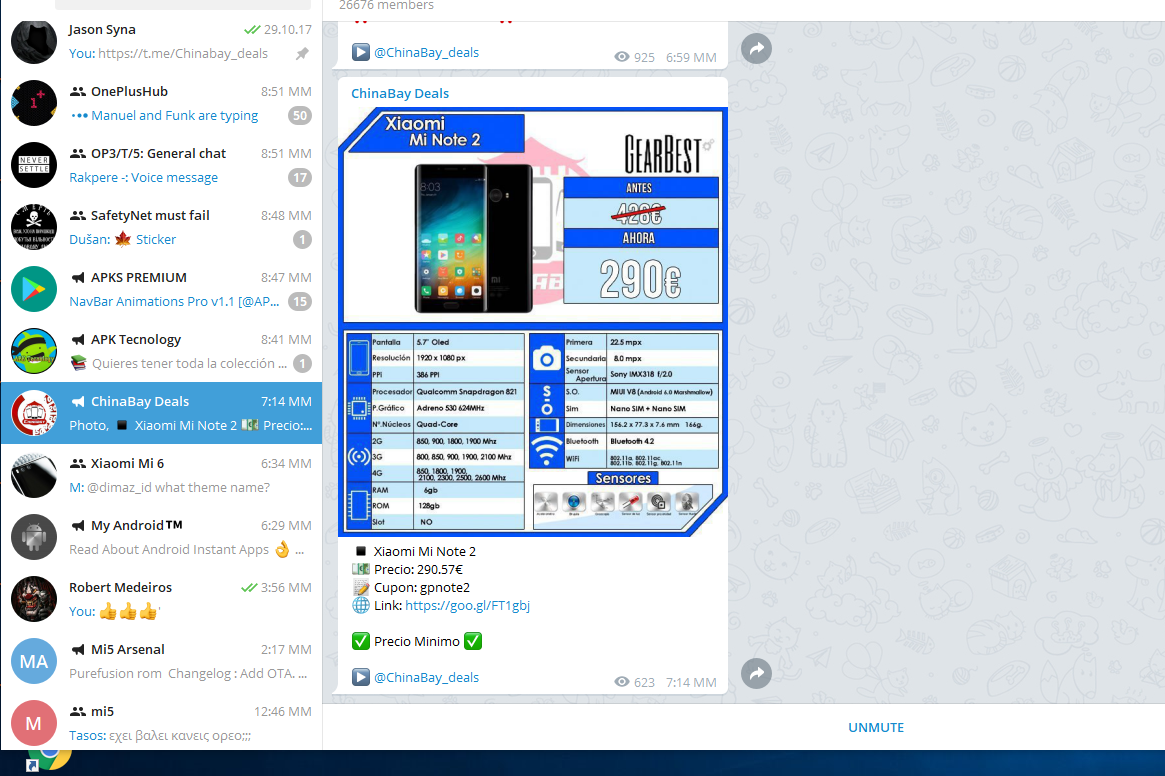The image size is (1165, 776).
Task: Open SafetyNet must fail group
Action: [161, 227]
